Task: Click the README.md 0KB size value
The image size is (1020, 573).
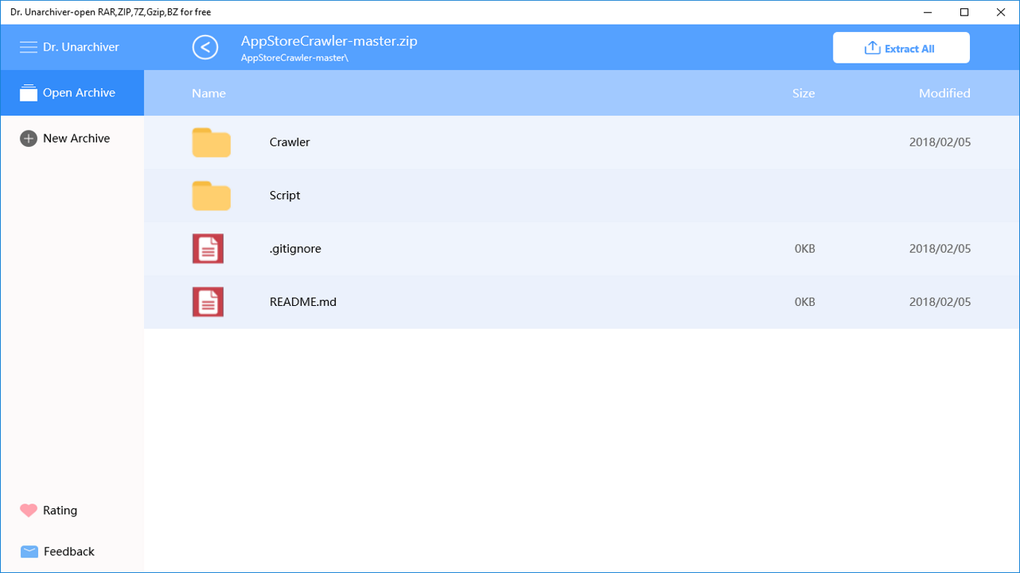Action: [805, 302]
